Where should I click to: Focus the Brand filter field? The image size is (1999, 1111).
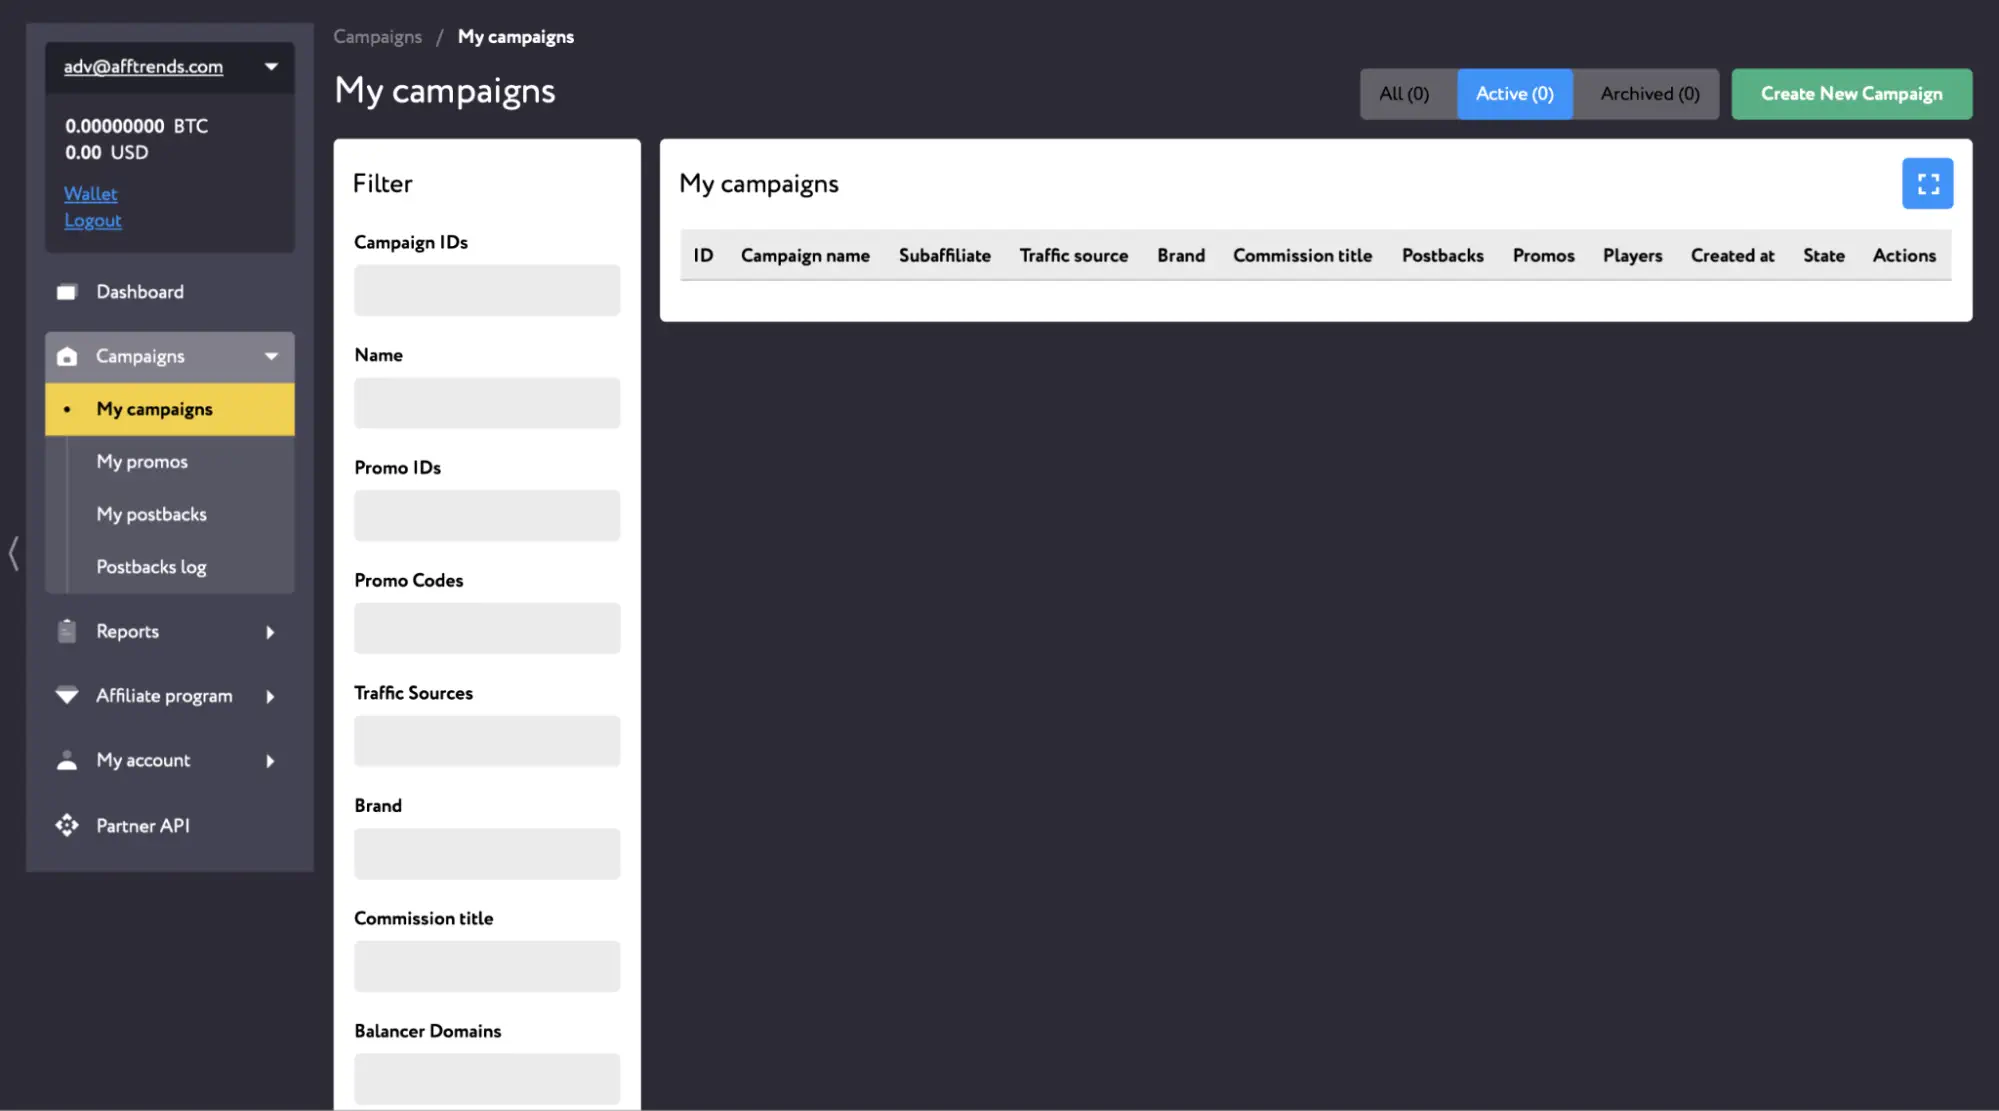(487, 854)
